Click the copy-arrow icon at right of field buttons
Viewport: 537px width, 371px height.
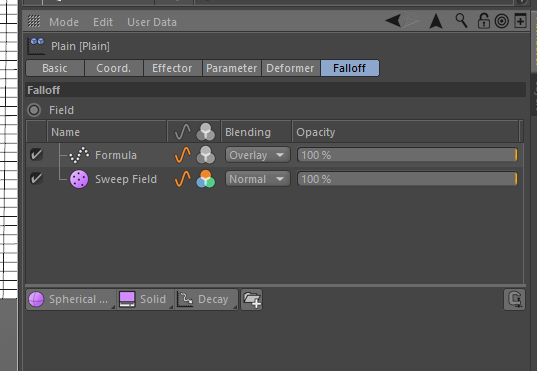(514, 299)
